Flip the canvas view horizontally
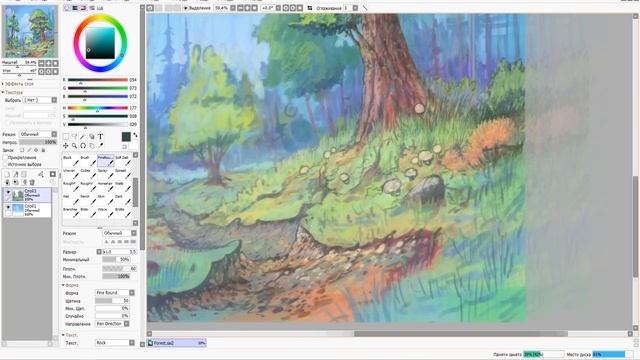640x360 pixels. point(310,8)
